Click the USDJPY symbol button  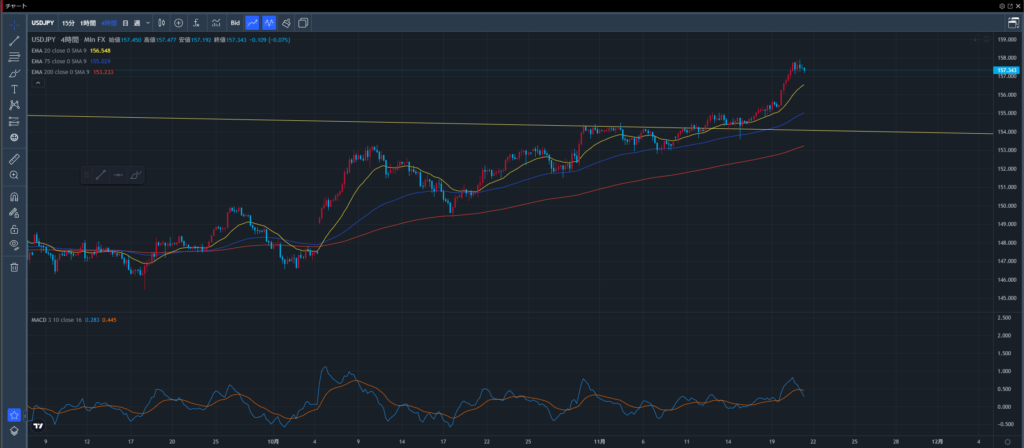click(41, 22)
